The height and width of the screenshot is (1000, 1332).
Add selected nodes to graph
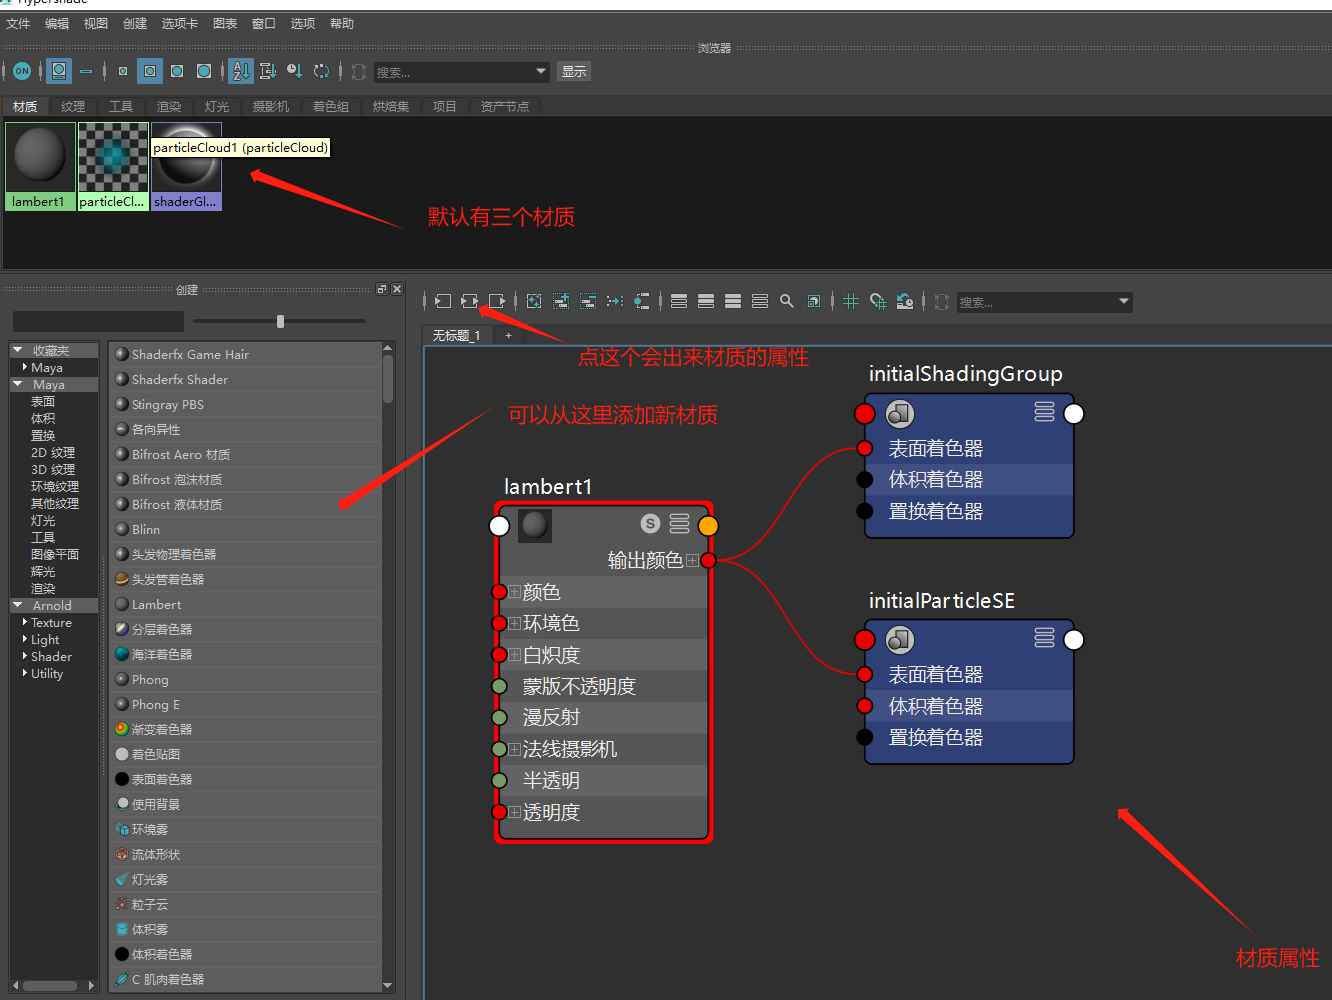click(x=561, y=301)
